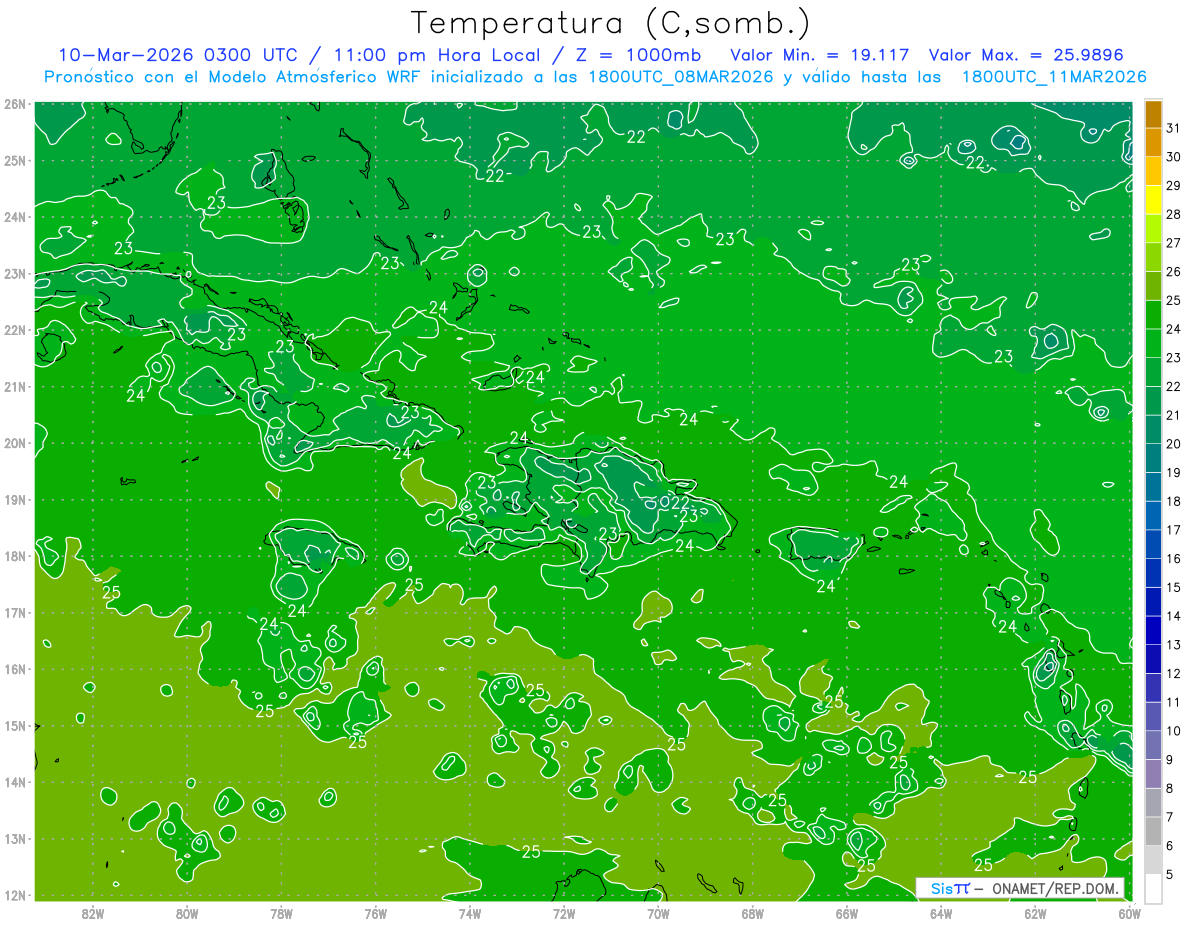1200x927 pixels.
Task: Click the '19' label on the color scale
Action: pos(1174,472)
